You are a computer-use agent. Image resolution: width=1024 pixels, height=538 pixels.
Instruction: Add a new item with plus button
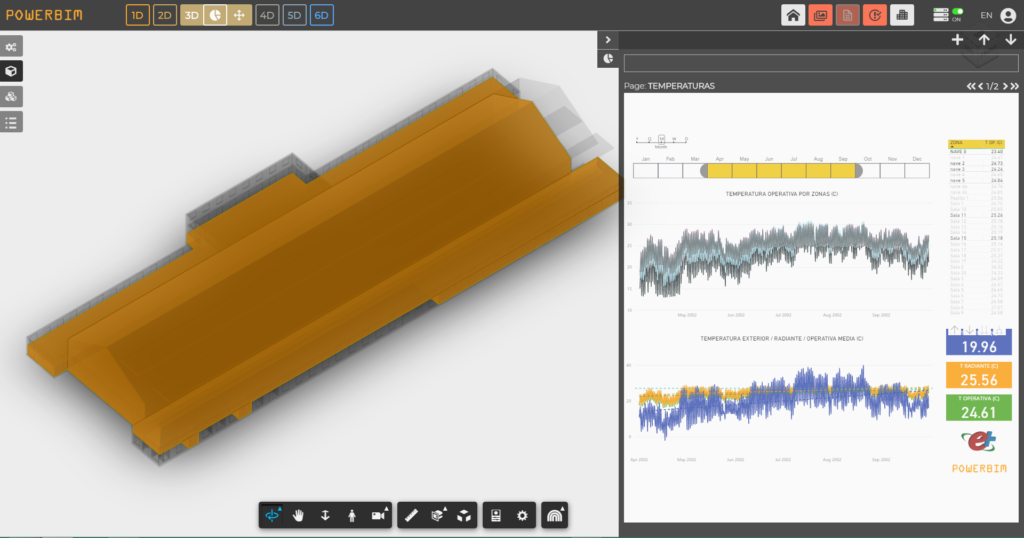pos(957,40)
